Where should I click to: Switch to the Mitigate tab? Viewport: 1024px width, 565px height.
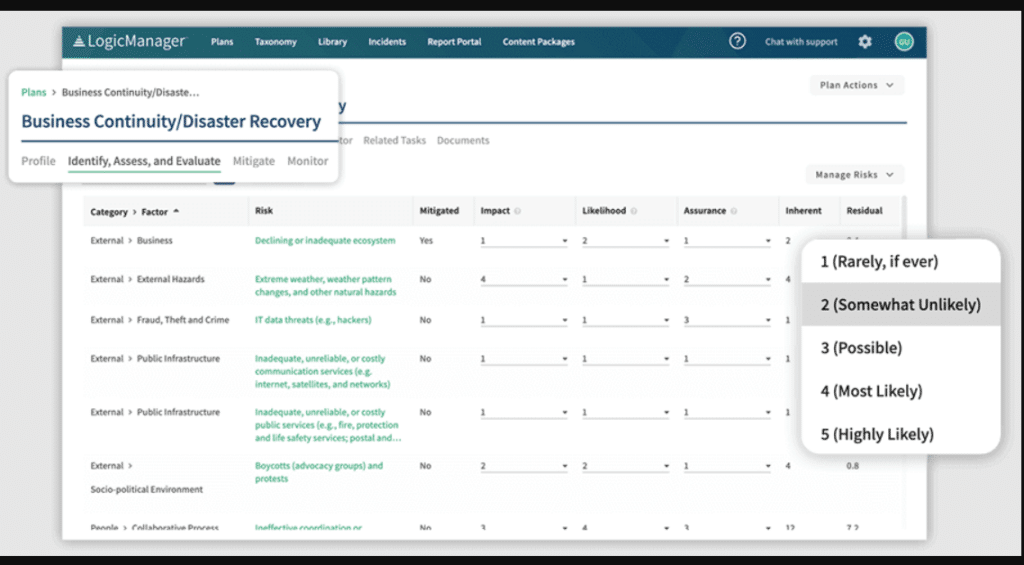(x=254, y=161)
